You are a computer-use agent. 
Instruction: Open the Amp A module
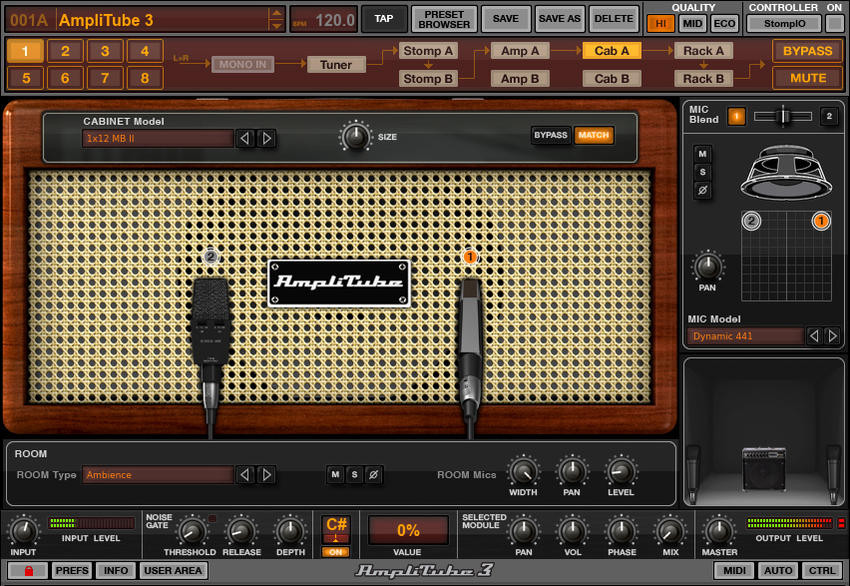pos(520,50)
